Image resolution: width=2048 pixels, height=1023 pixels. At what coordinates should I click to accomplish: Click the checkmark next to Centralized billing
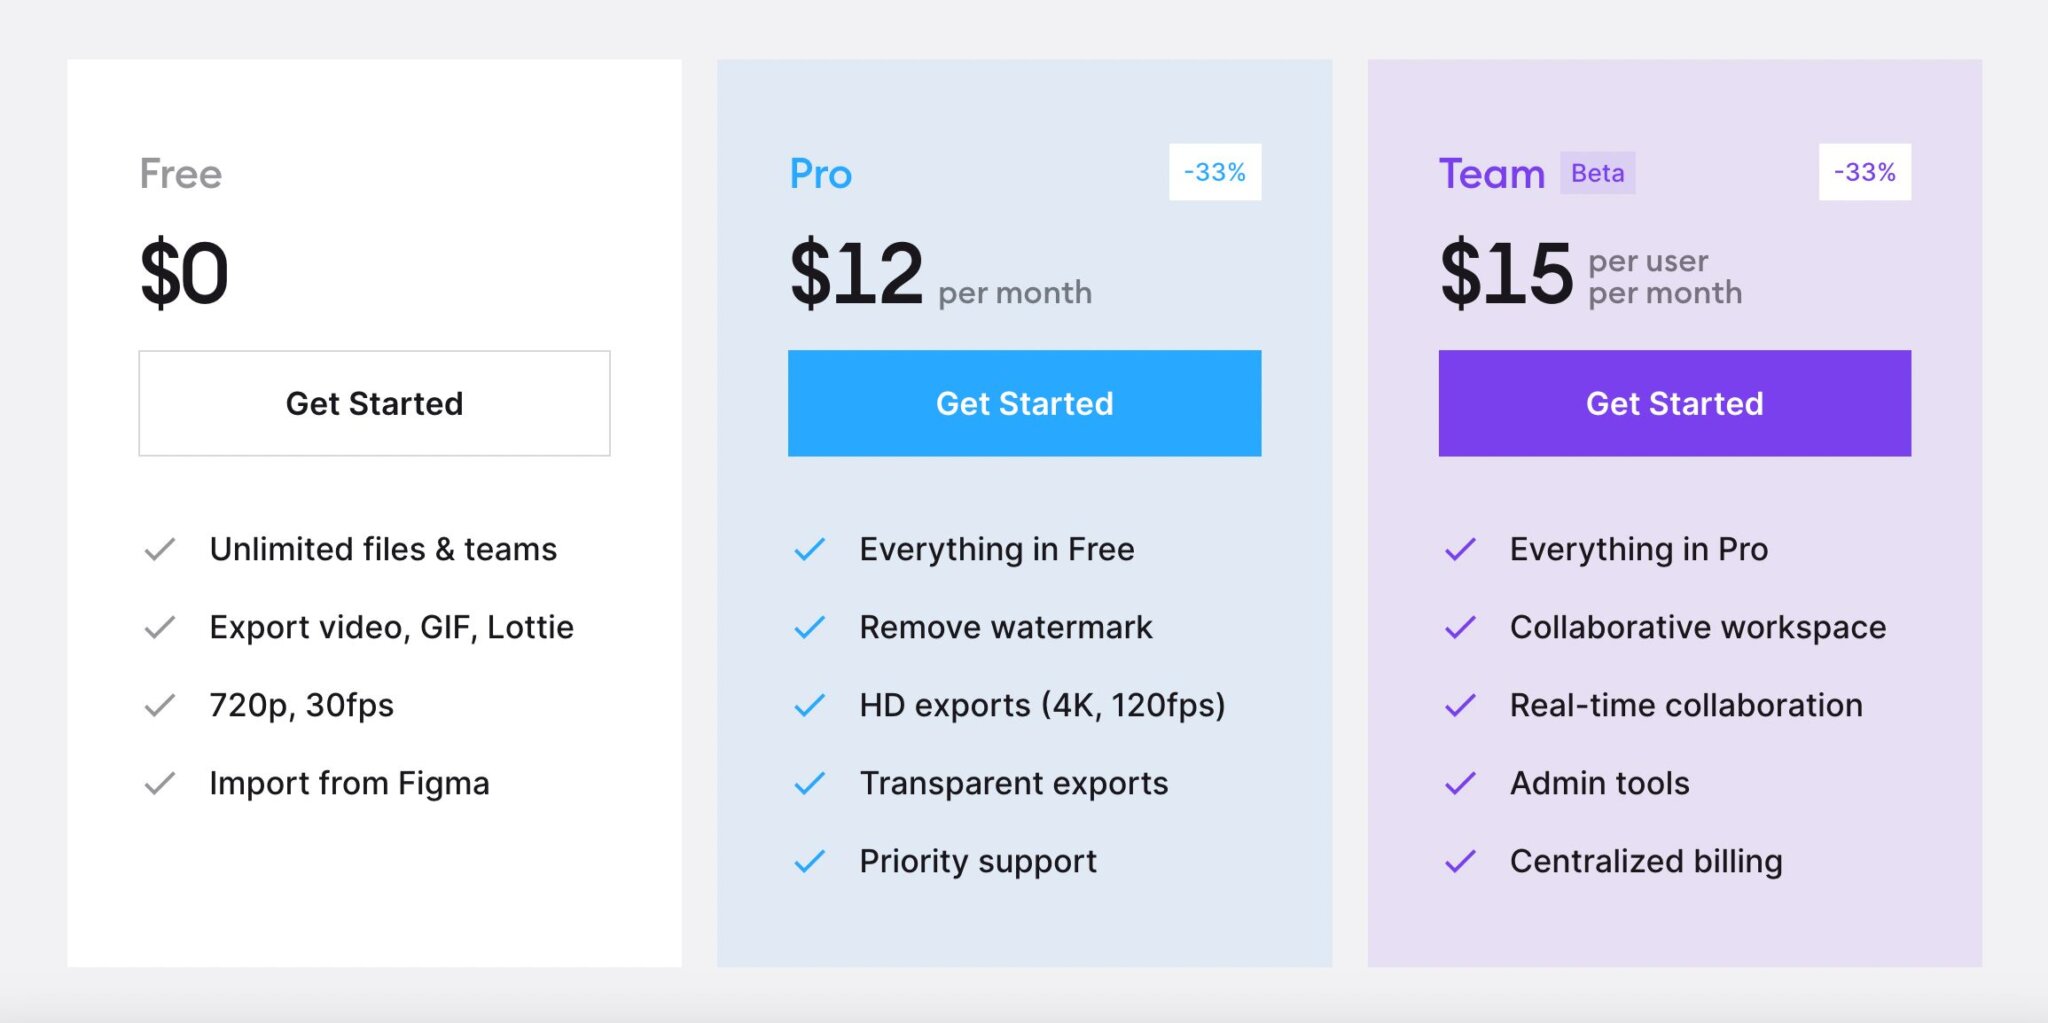[1460, 860]
